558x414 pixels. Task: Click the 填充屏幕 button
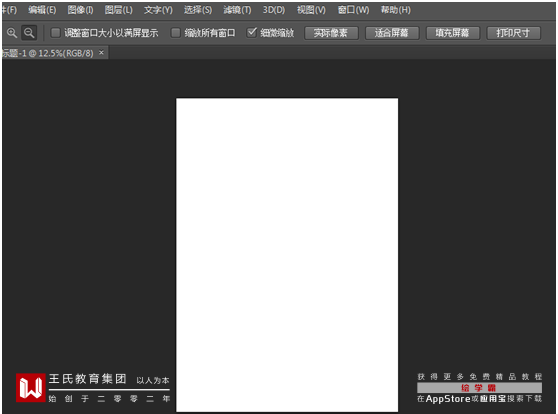tap(453, 33)
